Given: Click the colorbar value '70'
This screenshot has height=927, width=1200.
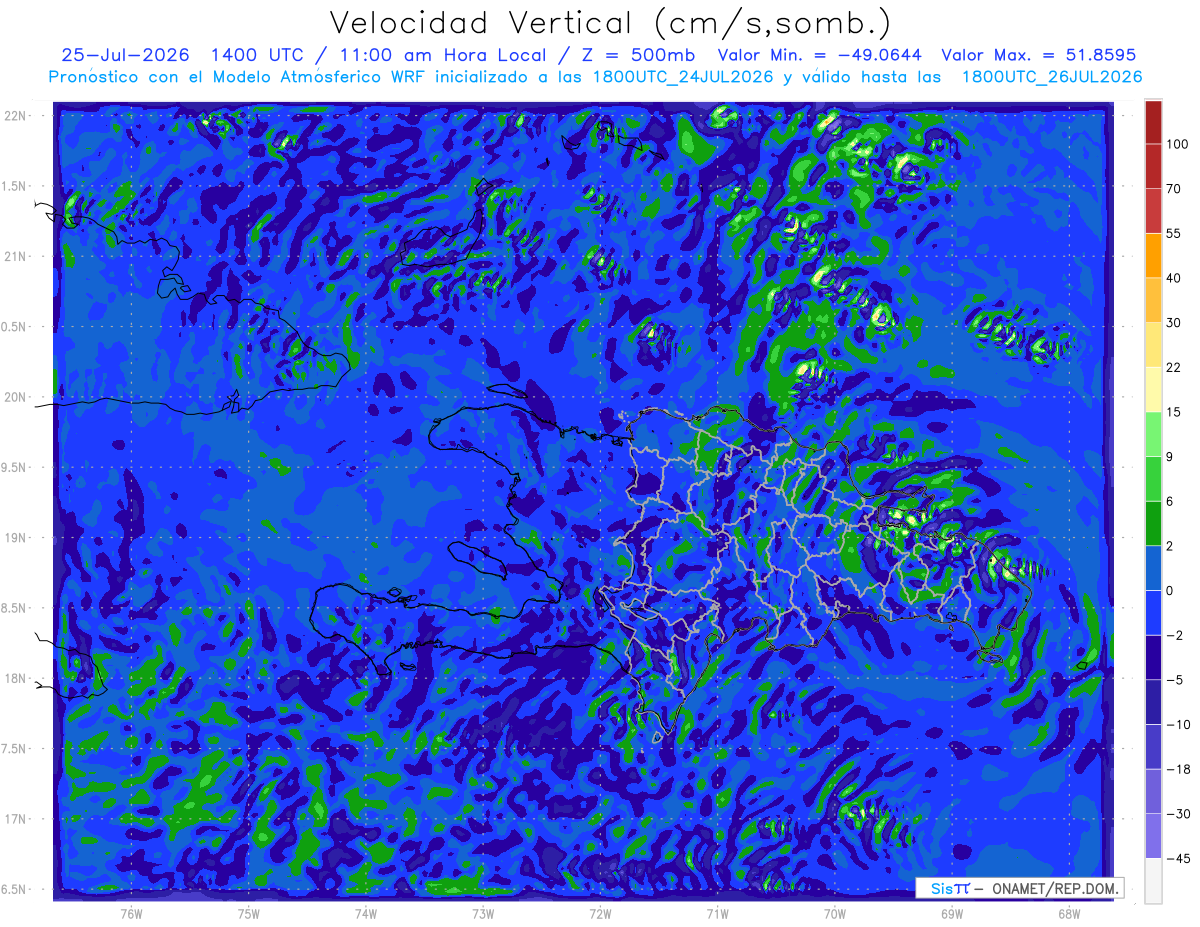Looking at the screenshot, I should click(1174, 188).
